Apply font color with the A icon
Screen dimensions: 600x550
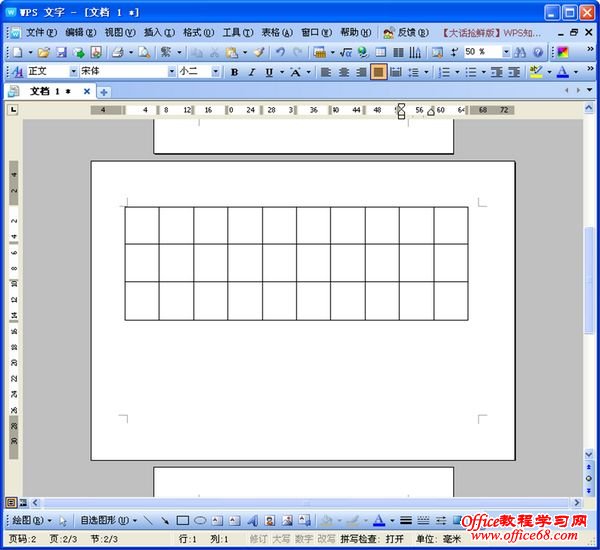tap(562, 72)
